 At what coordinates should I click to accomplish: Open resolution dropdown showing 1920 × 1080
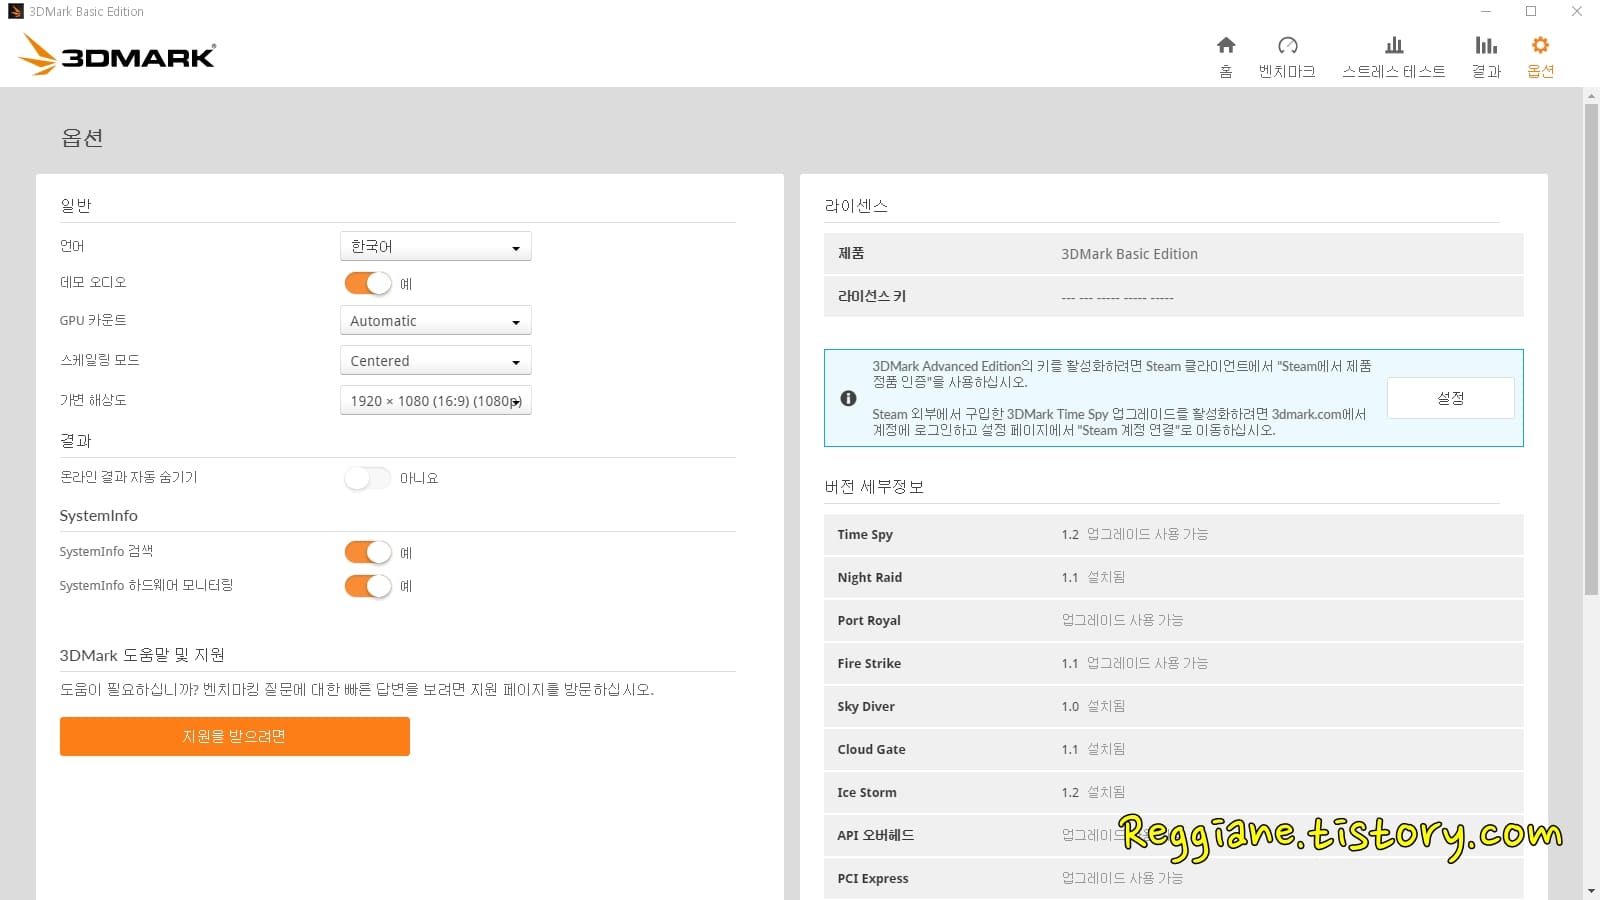coord(436,401)
